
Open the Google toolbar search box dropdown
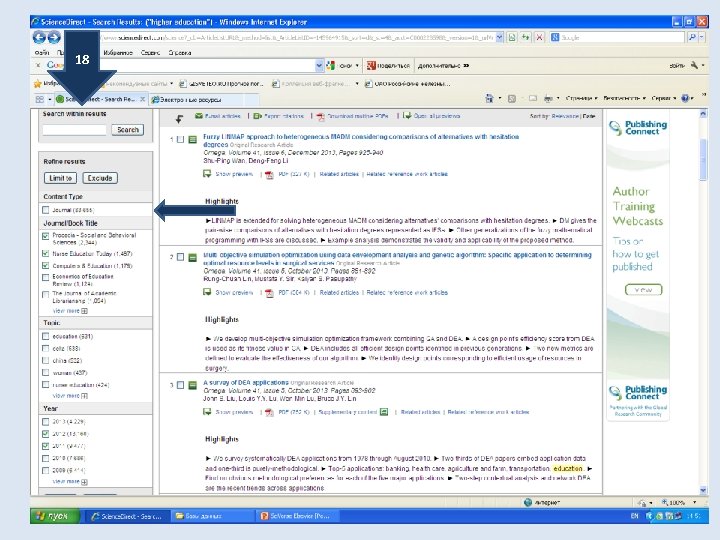click(x=320, y=66)
